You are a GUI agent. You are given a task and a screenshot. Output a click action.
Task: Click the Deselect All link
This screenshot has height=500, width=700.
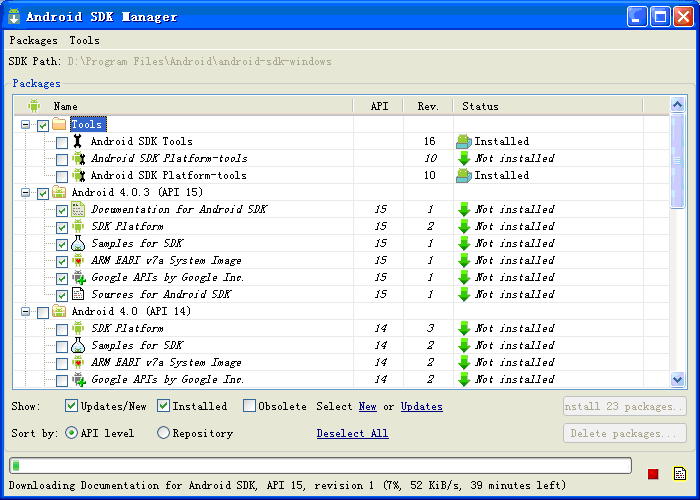click(353, 433)
